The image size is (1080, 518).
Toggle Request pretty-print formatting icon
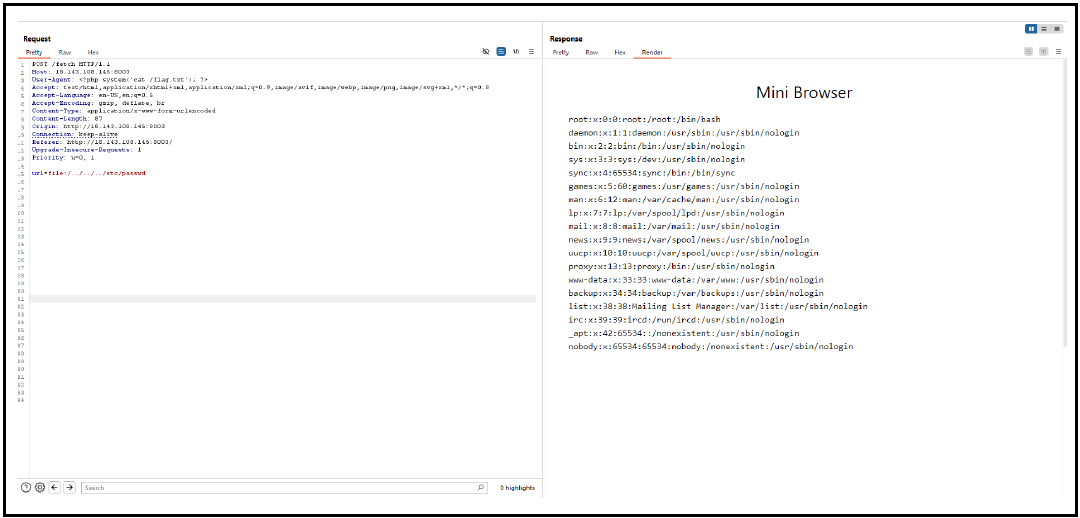click(501, 51)
